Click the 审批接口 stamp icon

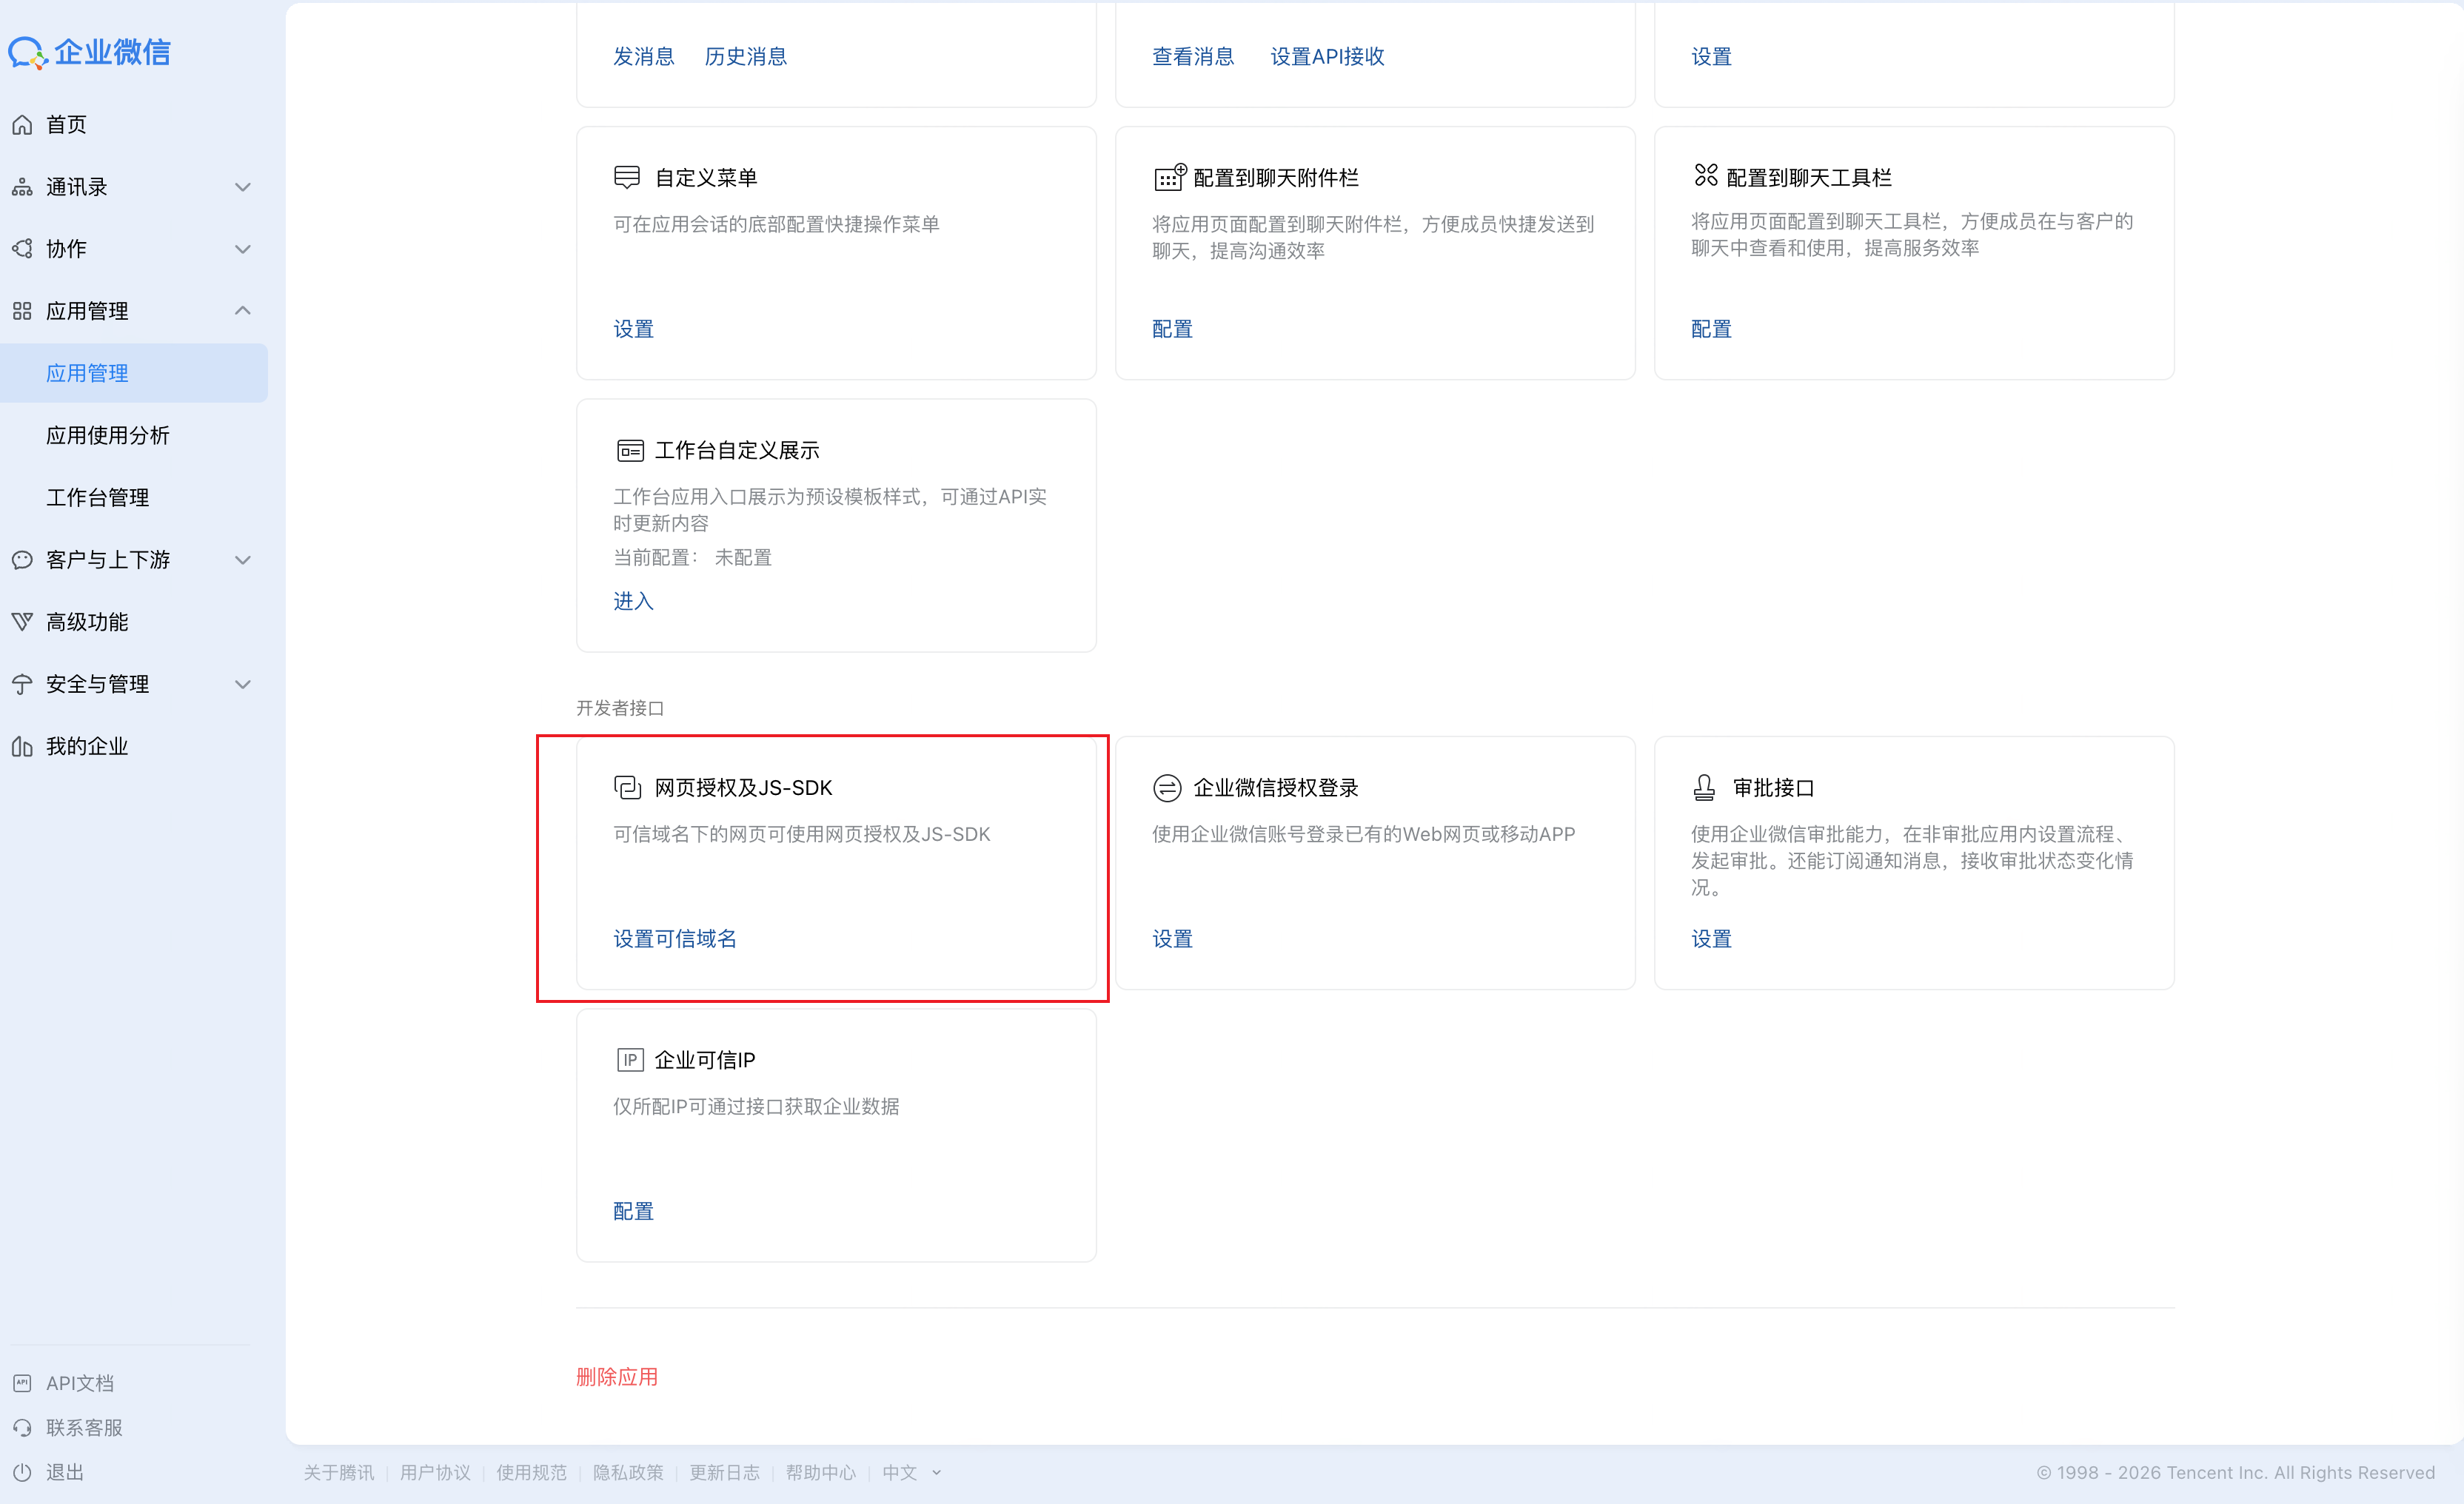point(1705,788)
